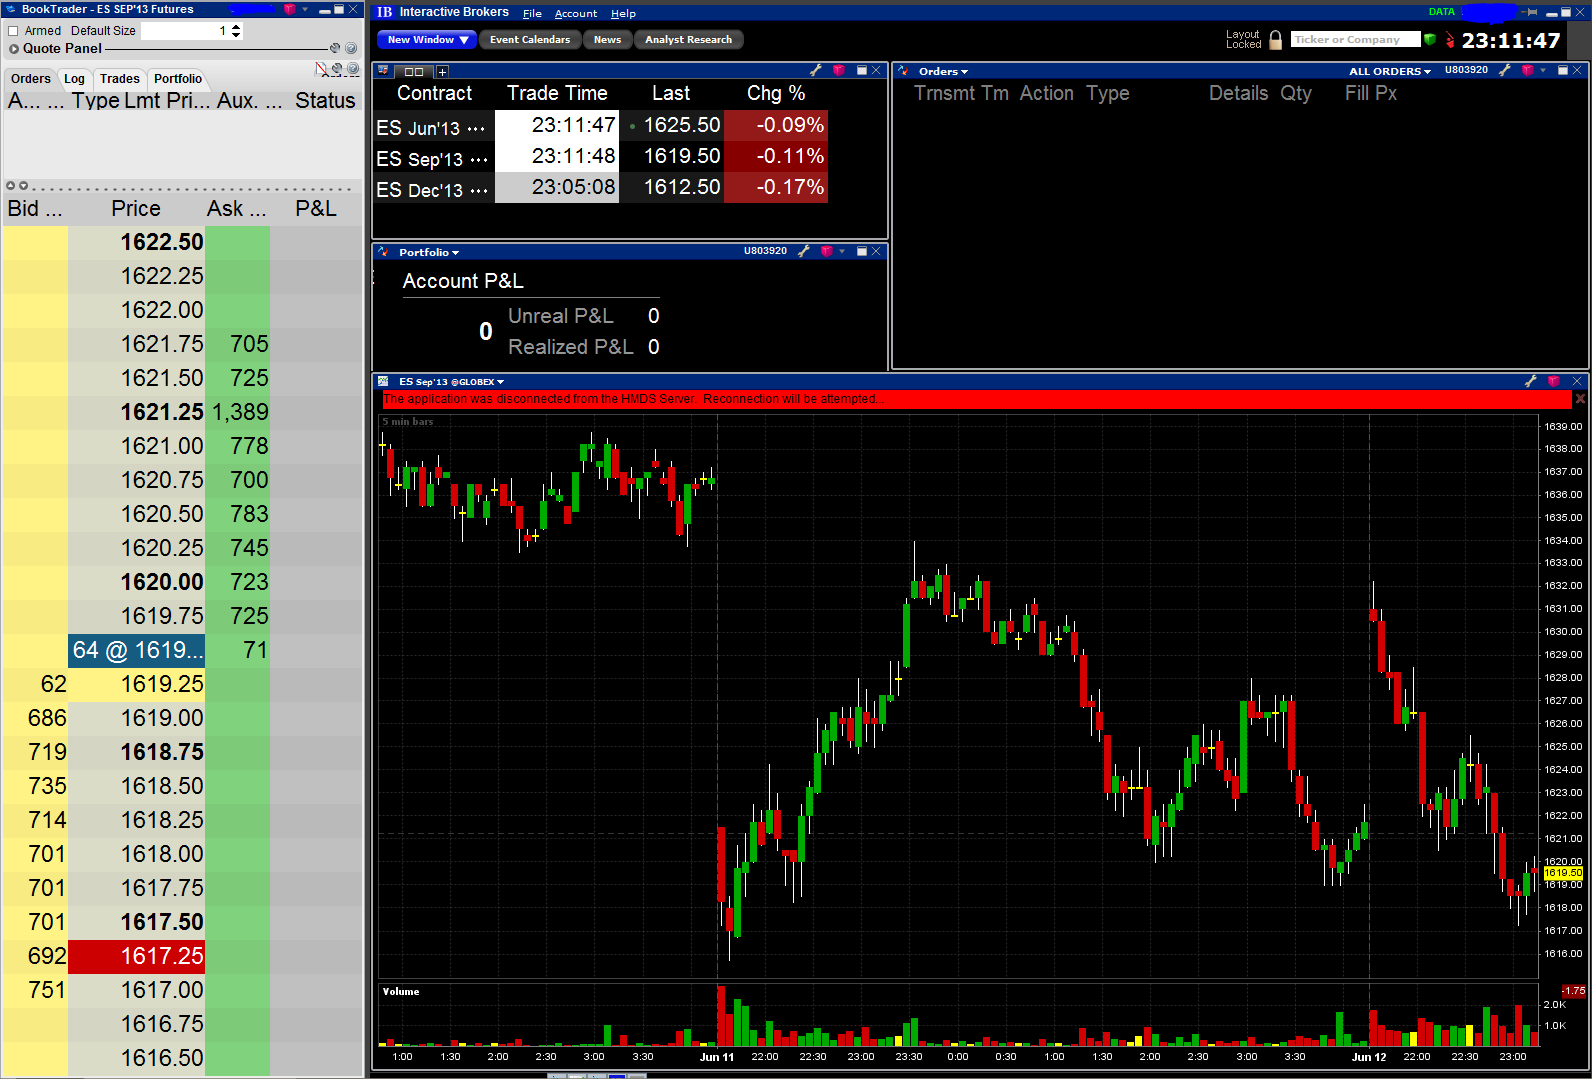1592x1079 pixels.
Task: Select the quote monitor page tab
Action: (x=414, y=72)
